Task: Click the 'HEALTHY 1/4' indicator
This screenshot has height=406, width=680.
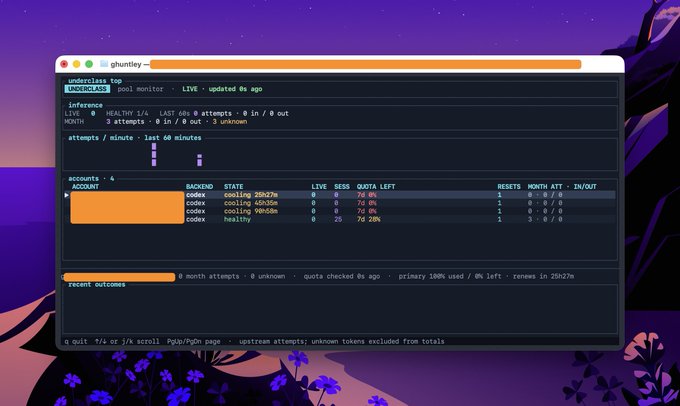Action: tap(127, 113)
